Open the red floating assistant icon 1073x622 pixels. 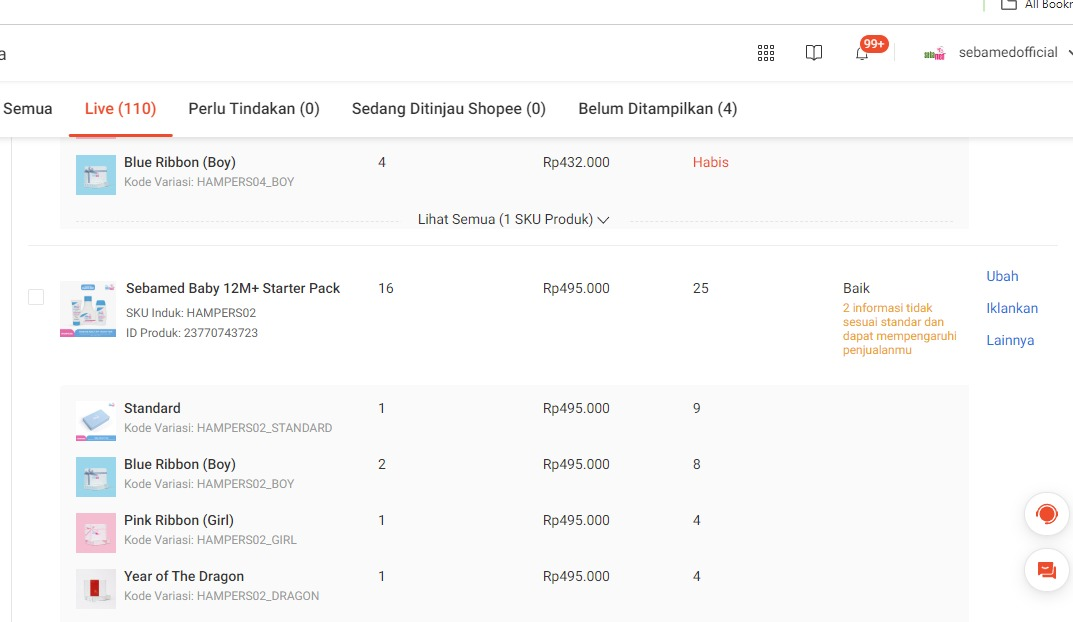click(1046, 514)
